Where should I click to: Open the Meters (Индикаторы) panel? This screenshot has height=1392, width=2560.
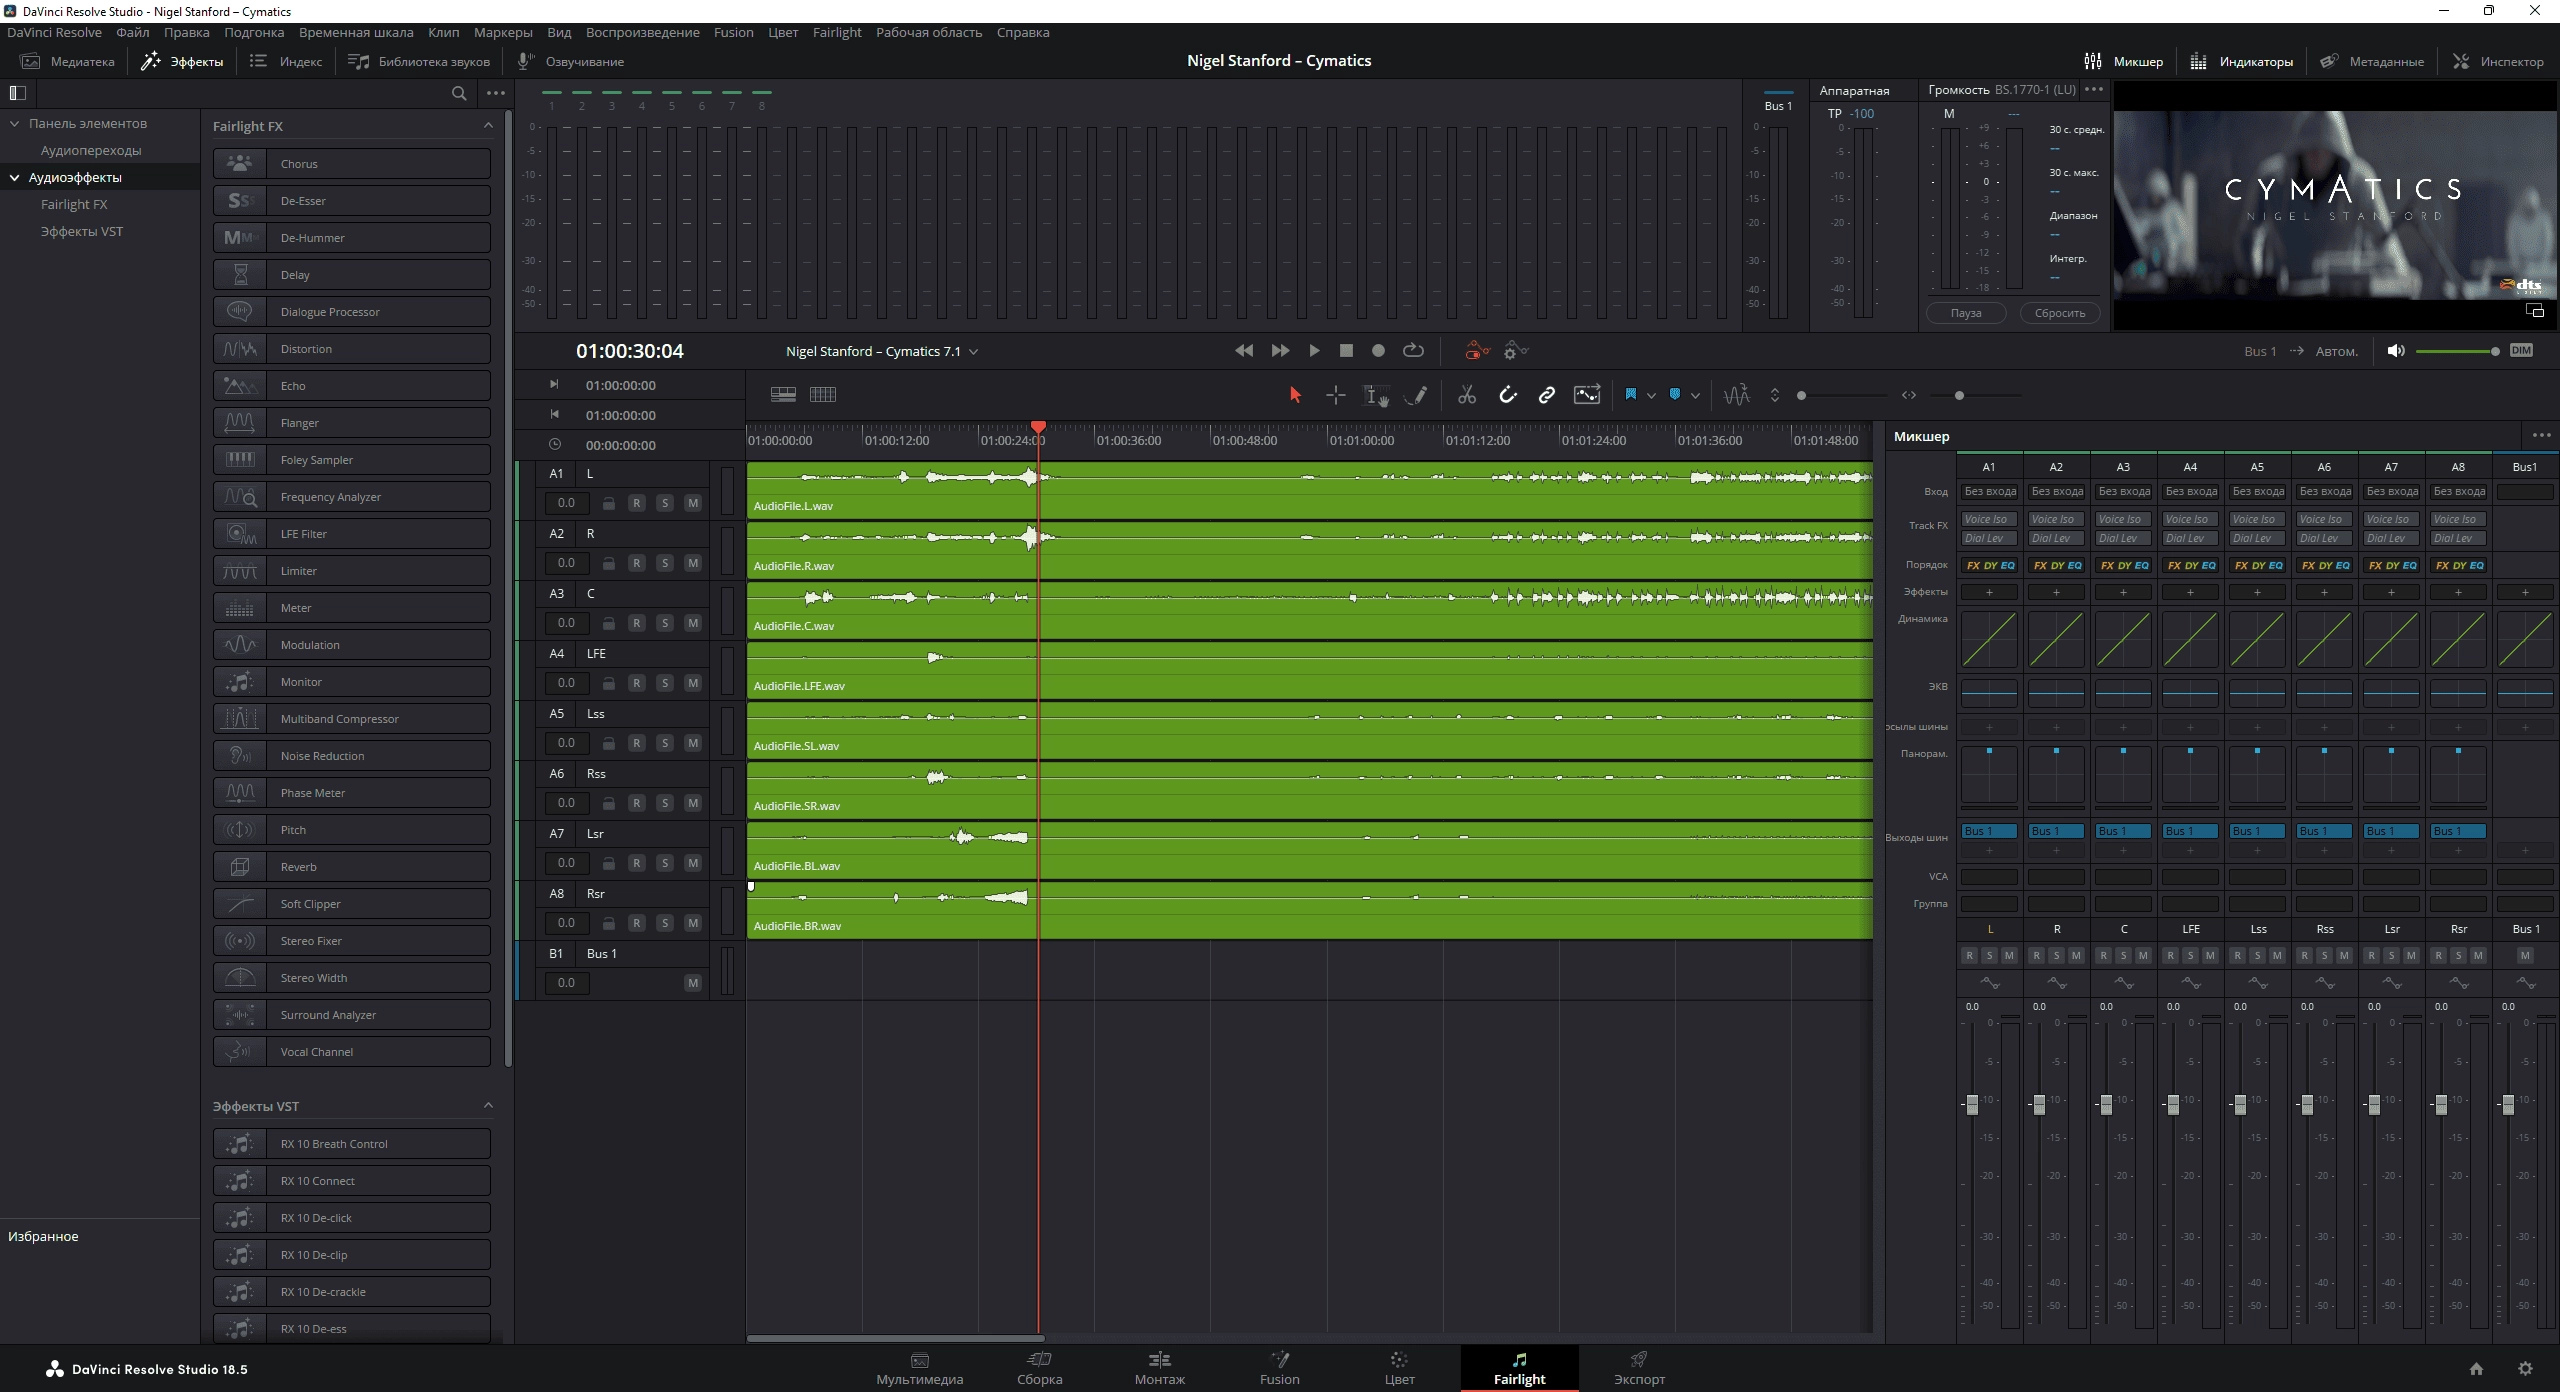click(2242, 61)
